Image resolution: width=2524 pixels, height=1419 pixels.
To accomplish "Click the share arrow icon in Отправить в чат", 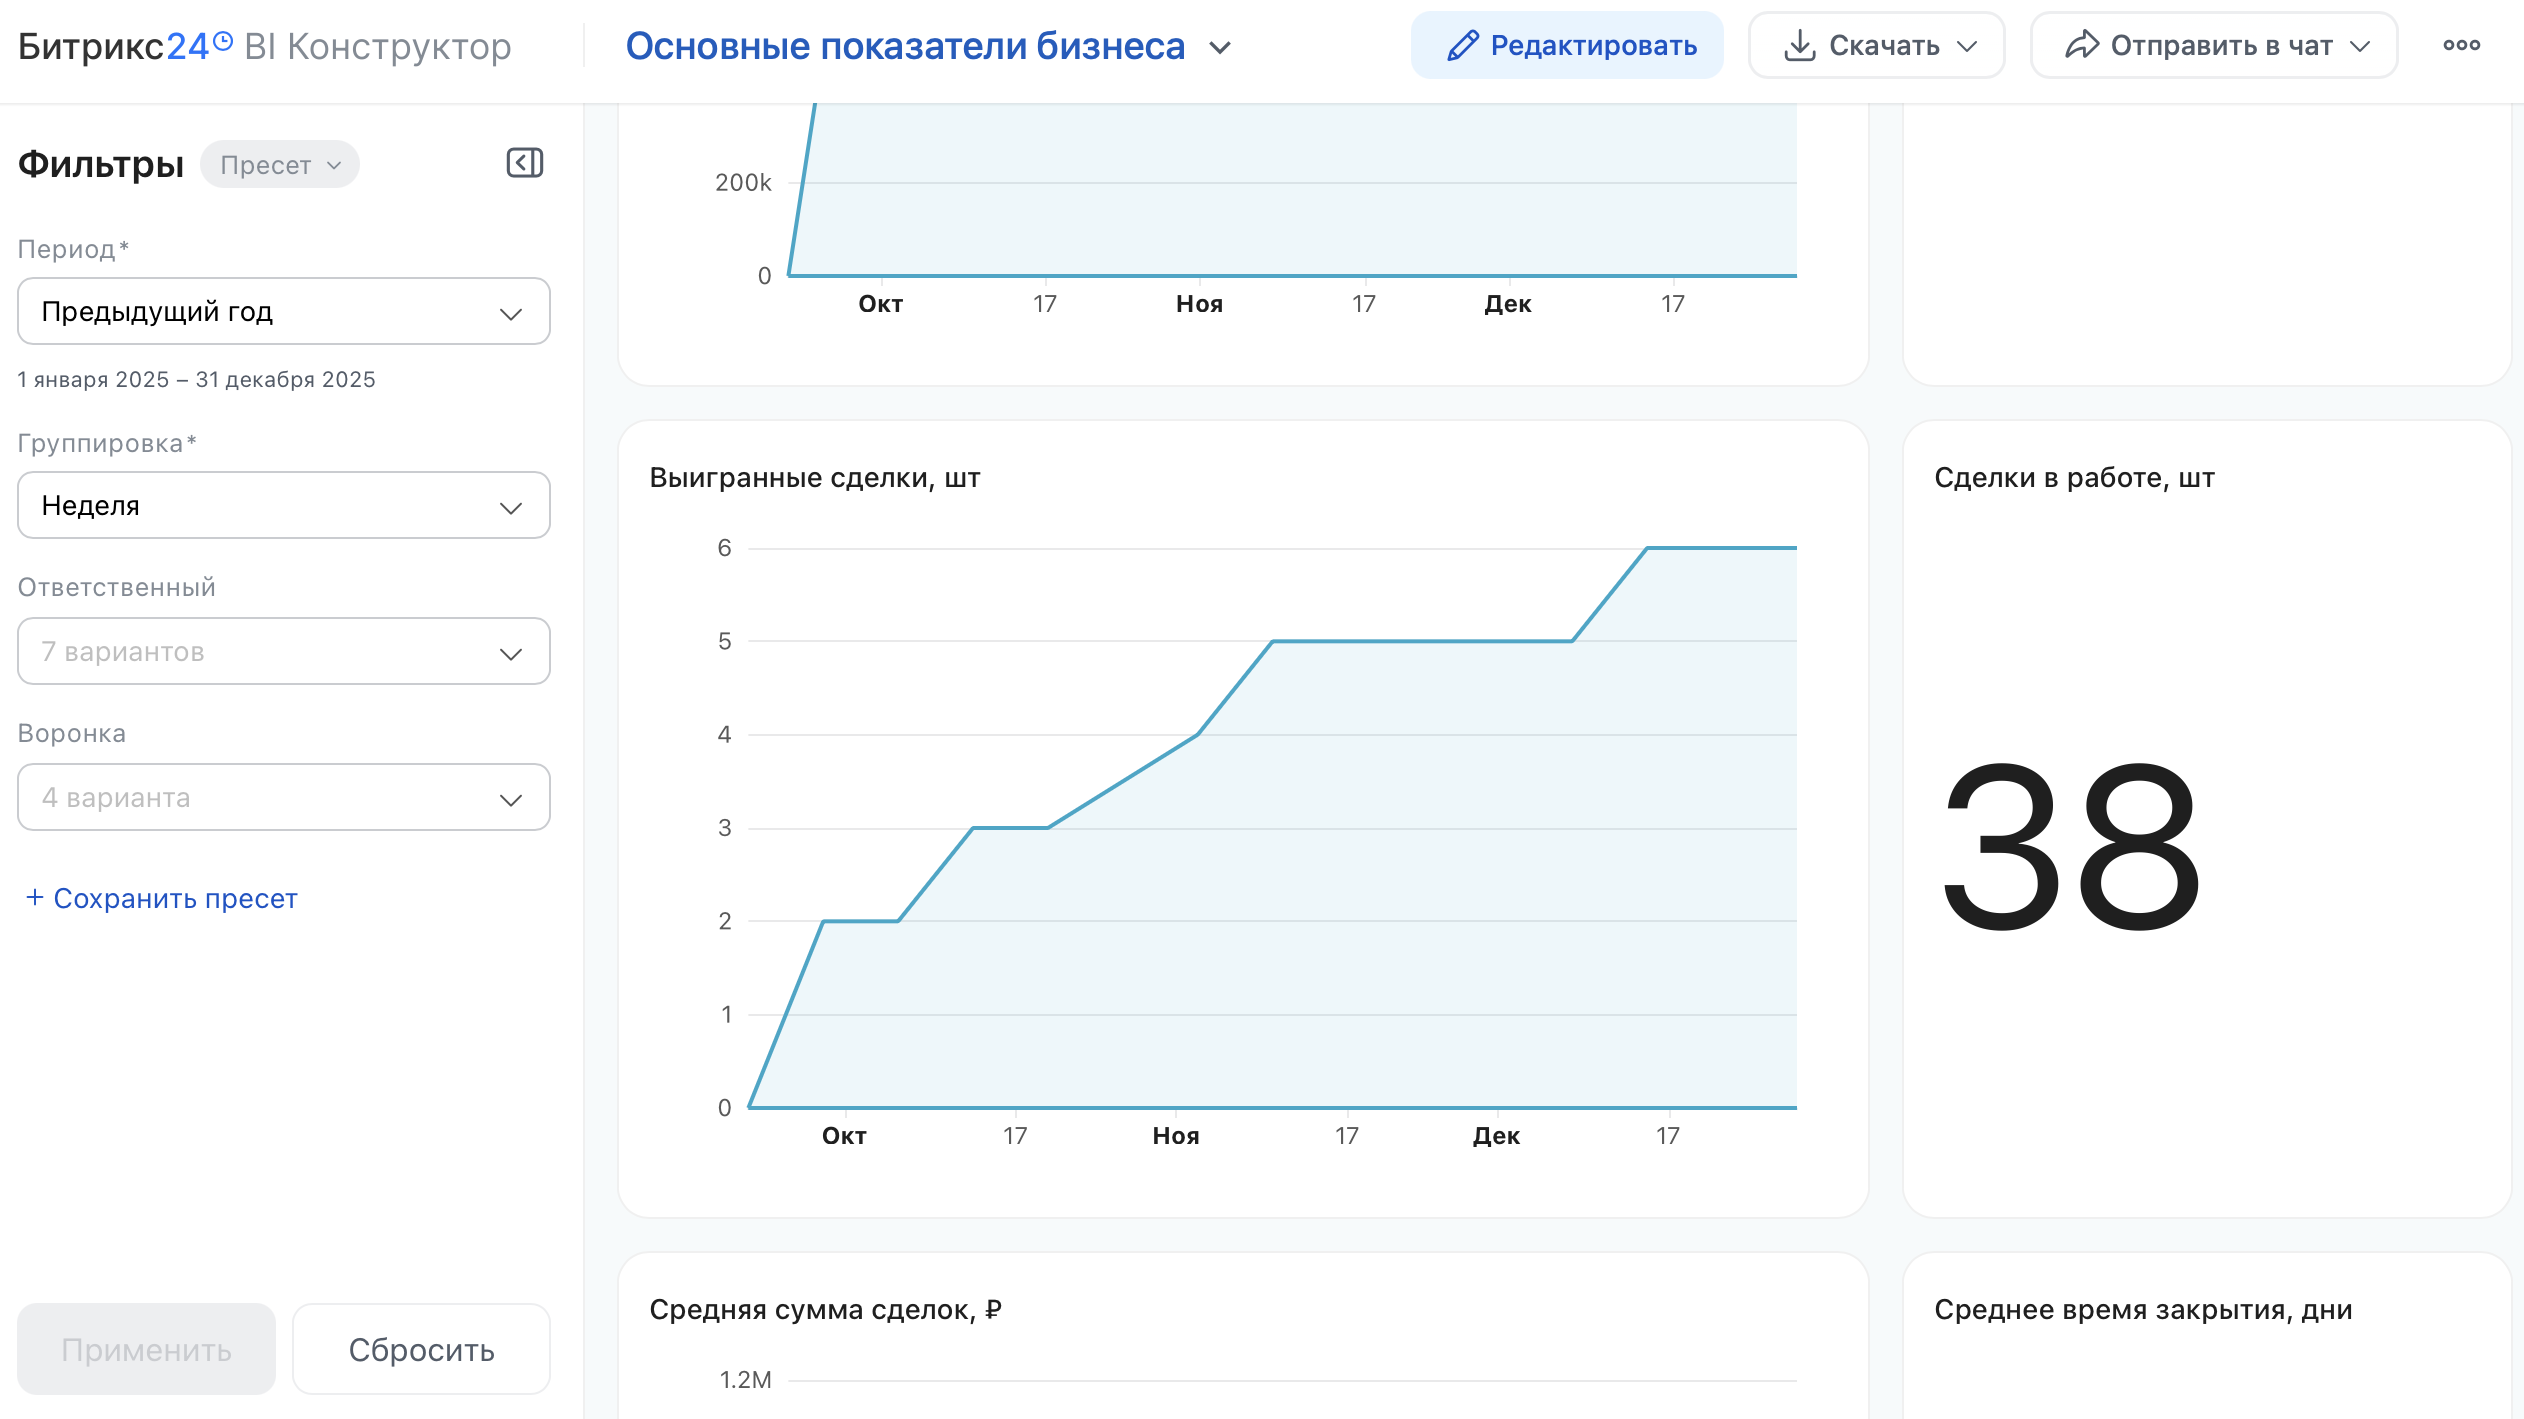I will point(2081,45).
